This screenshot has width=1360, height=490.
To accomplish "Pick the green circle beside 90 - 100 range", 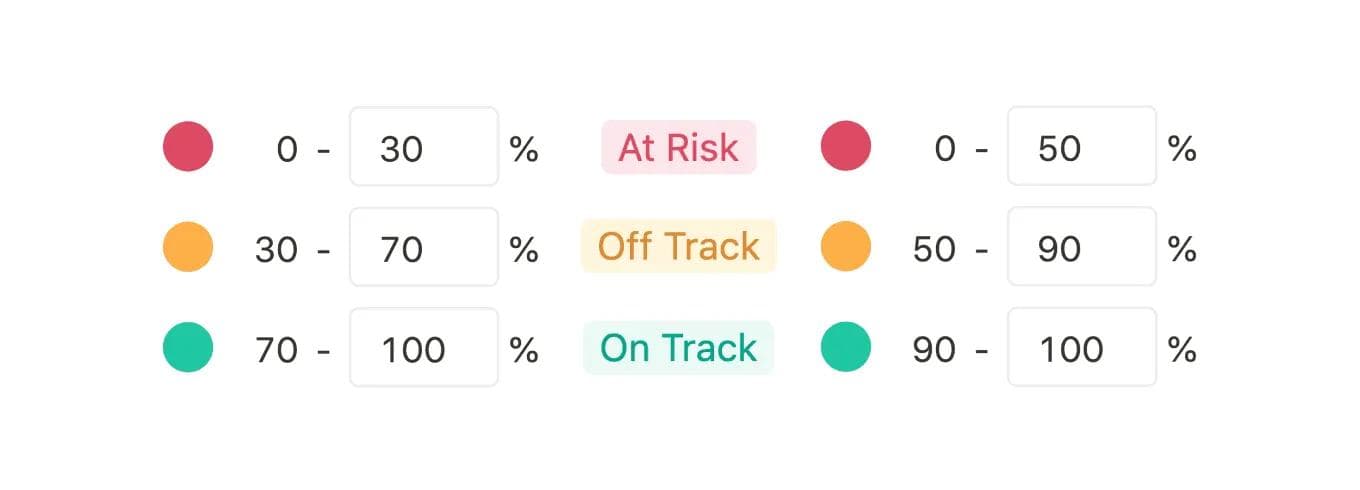I will [x=846, y=347].
